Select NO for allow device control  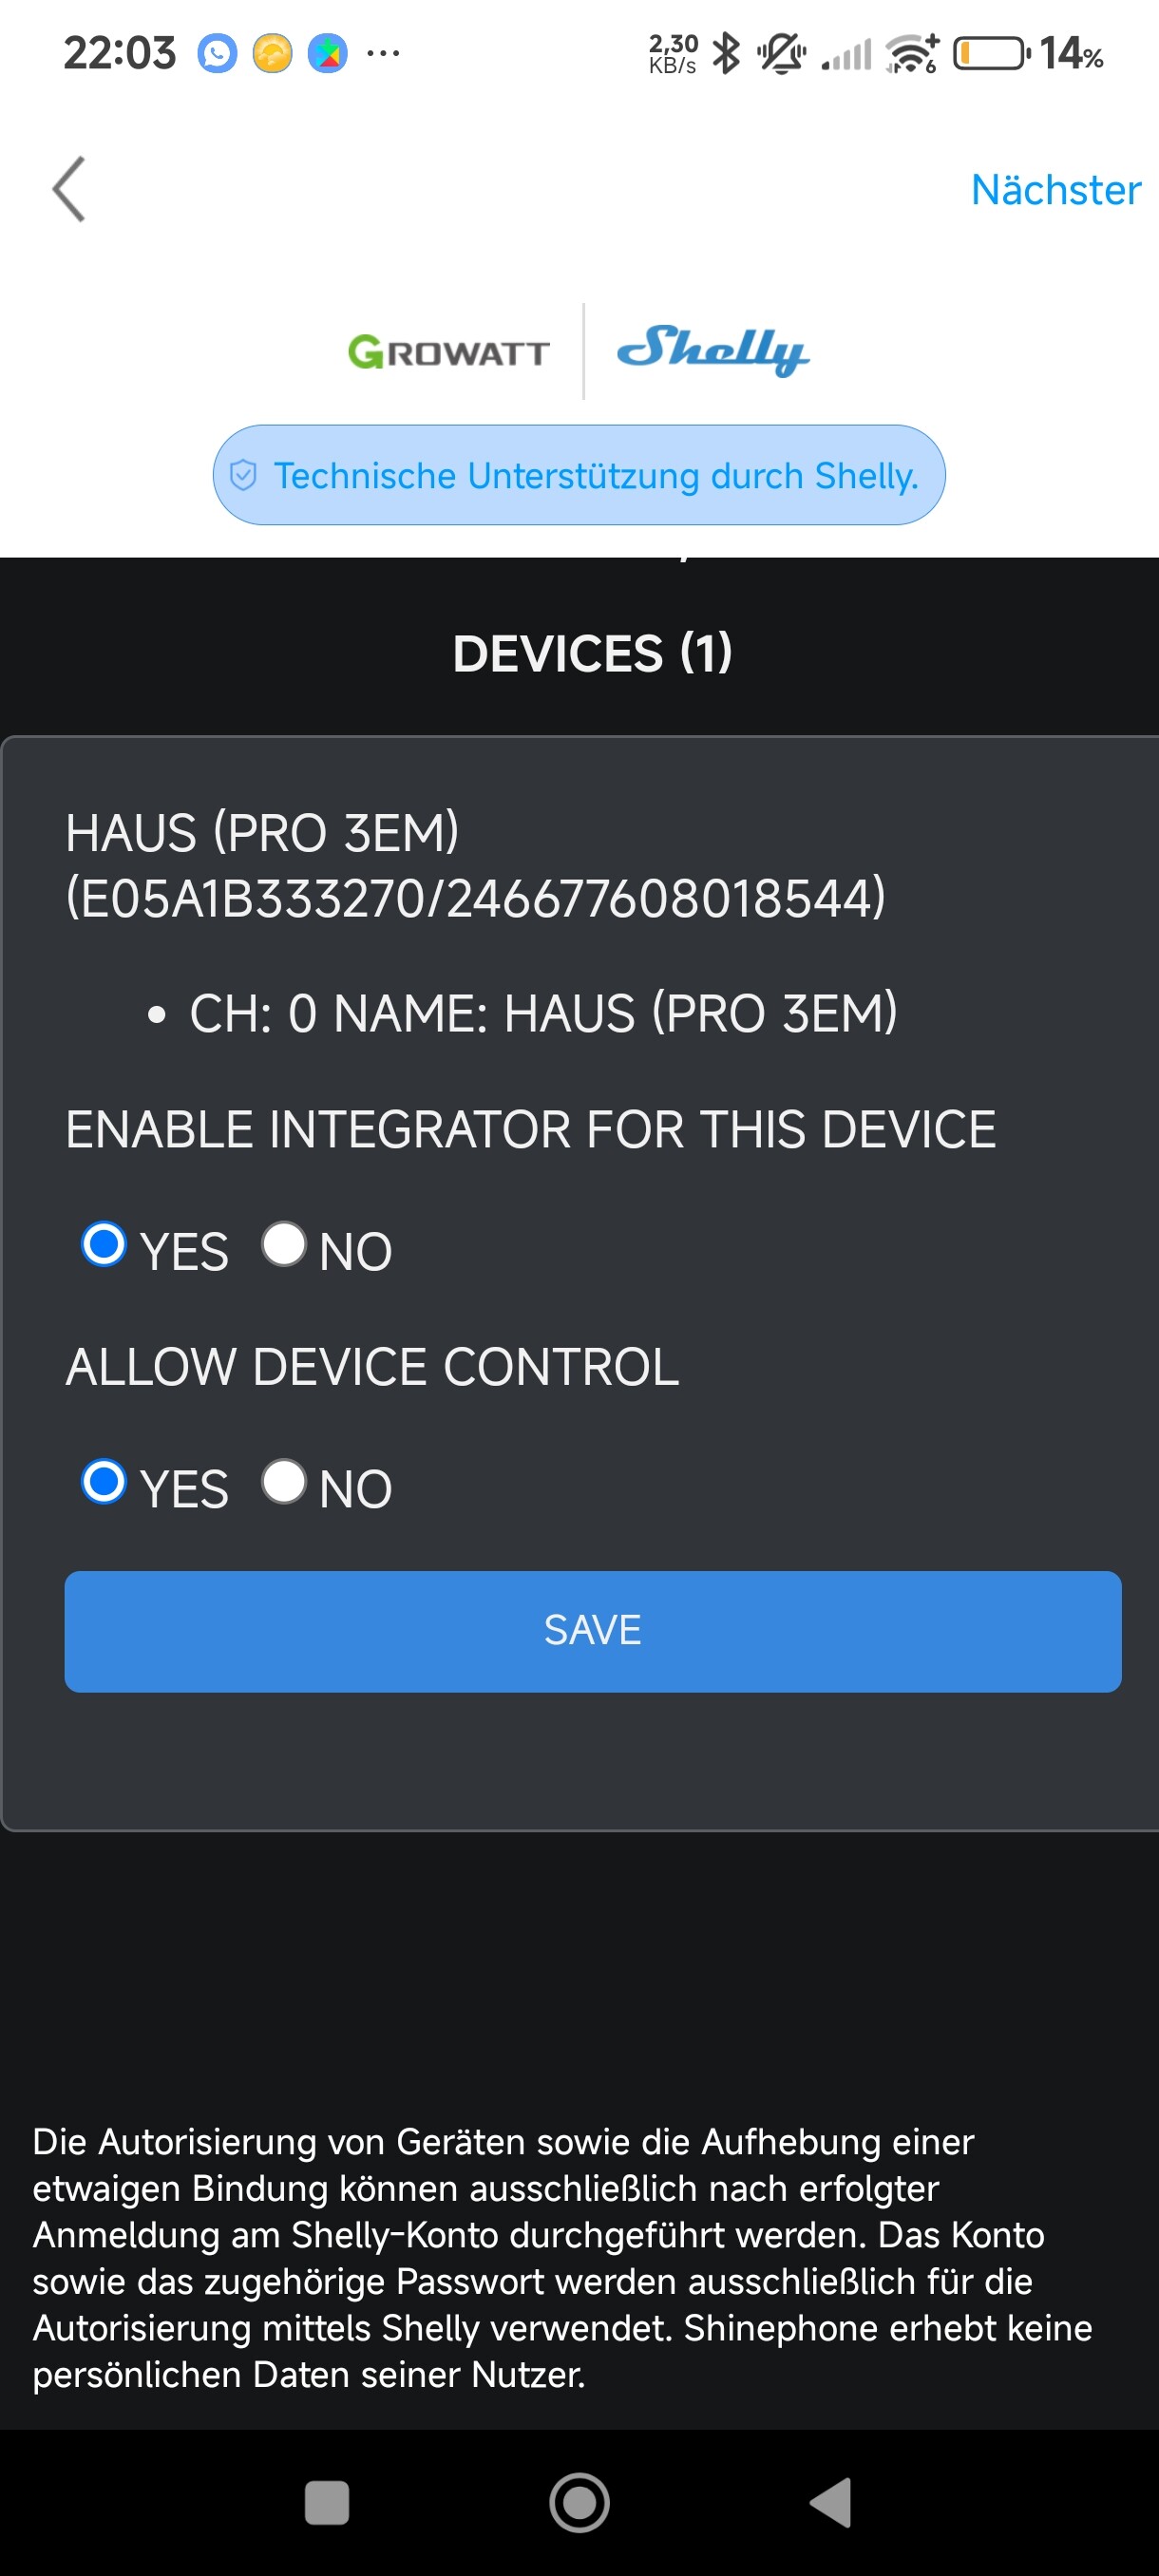pyautogui.click(x=283, y=1481)
